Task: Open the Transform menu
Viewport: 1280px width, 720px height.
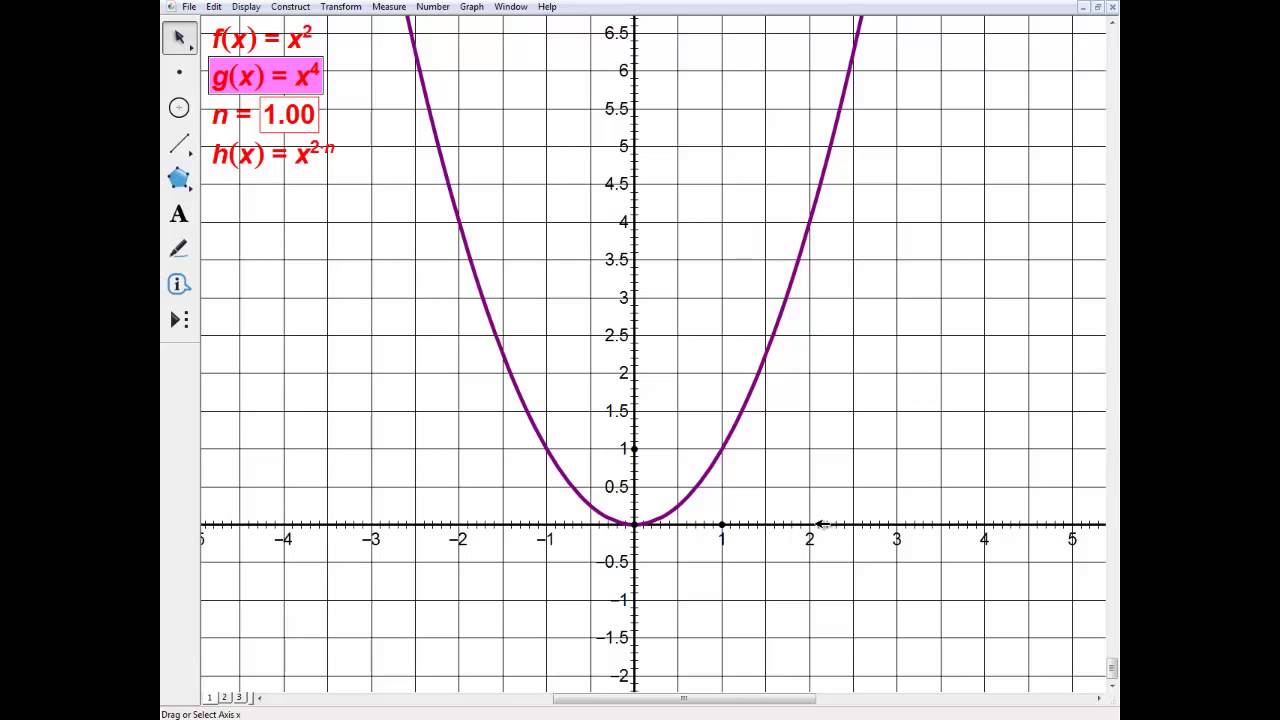Action: pyautogui.click(x=341, y=6)
